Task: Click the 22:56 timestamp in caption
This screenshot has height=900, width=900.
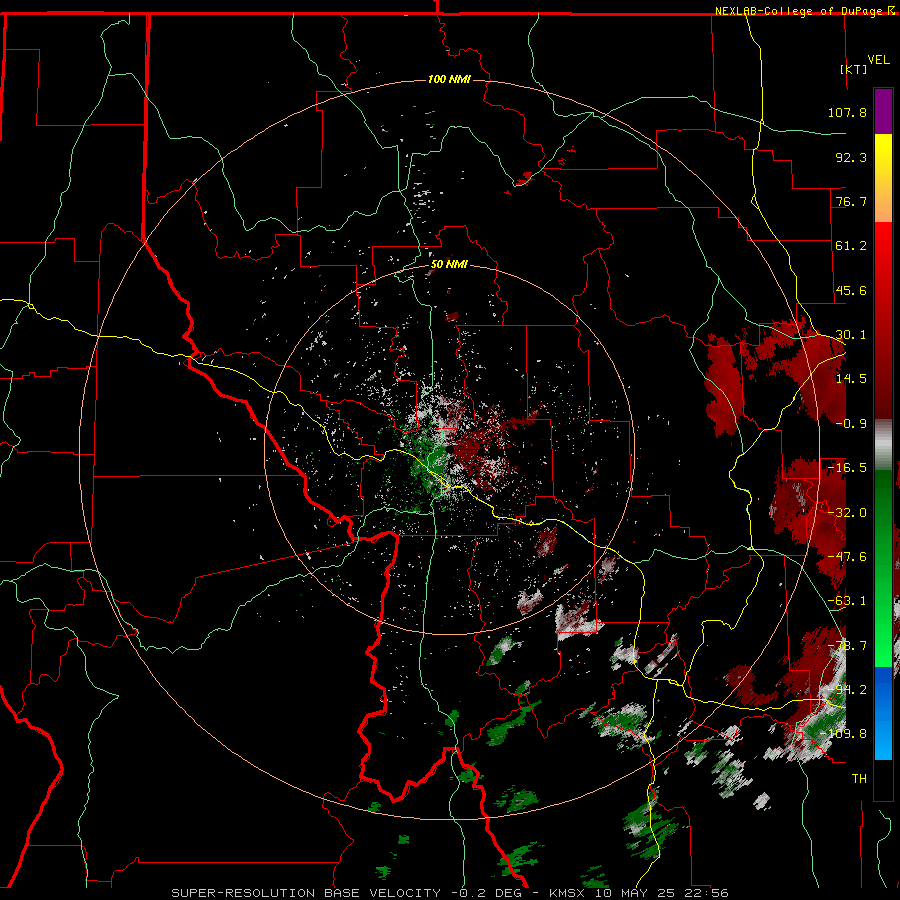Action: (707, 893)
